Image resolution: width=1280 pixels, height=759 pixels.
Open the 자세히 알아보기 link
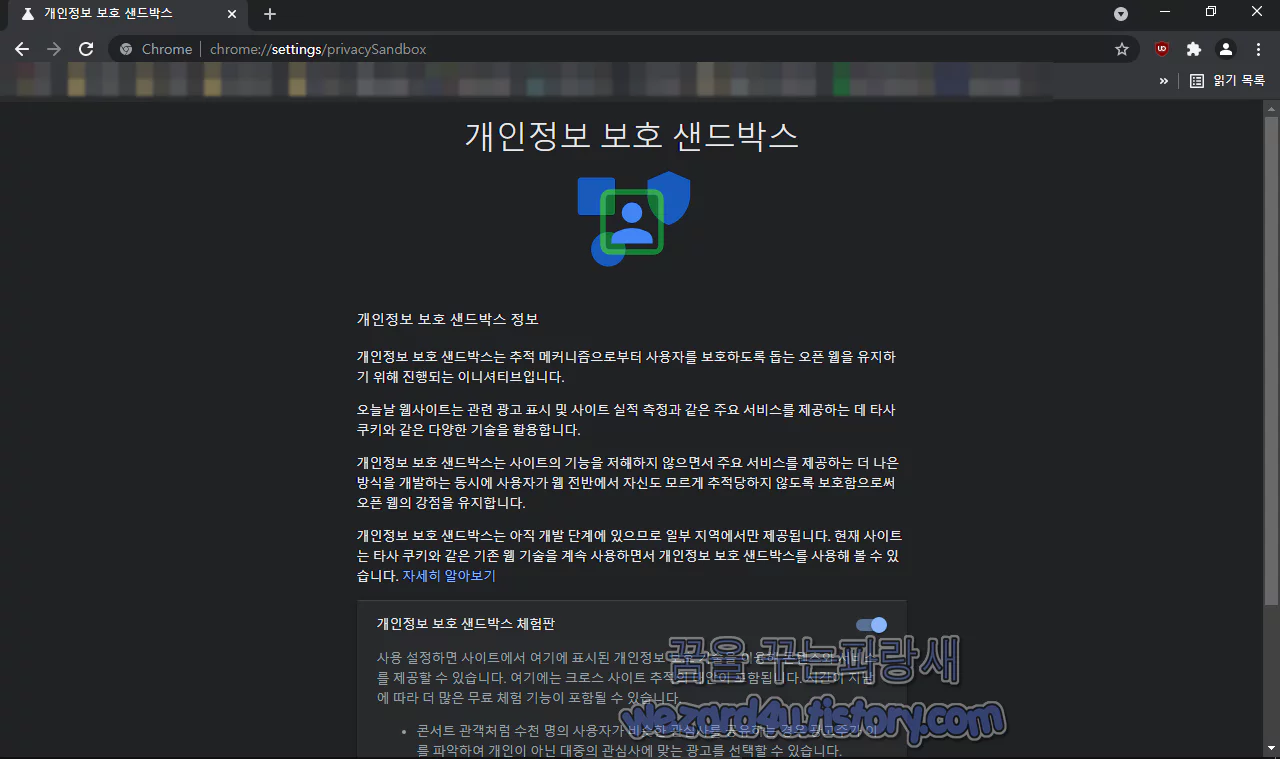tap(449, 576)
